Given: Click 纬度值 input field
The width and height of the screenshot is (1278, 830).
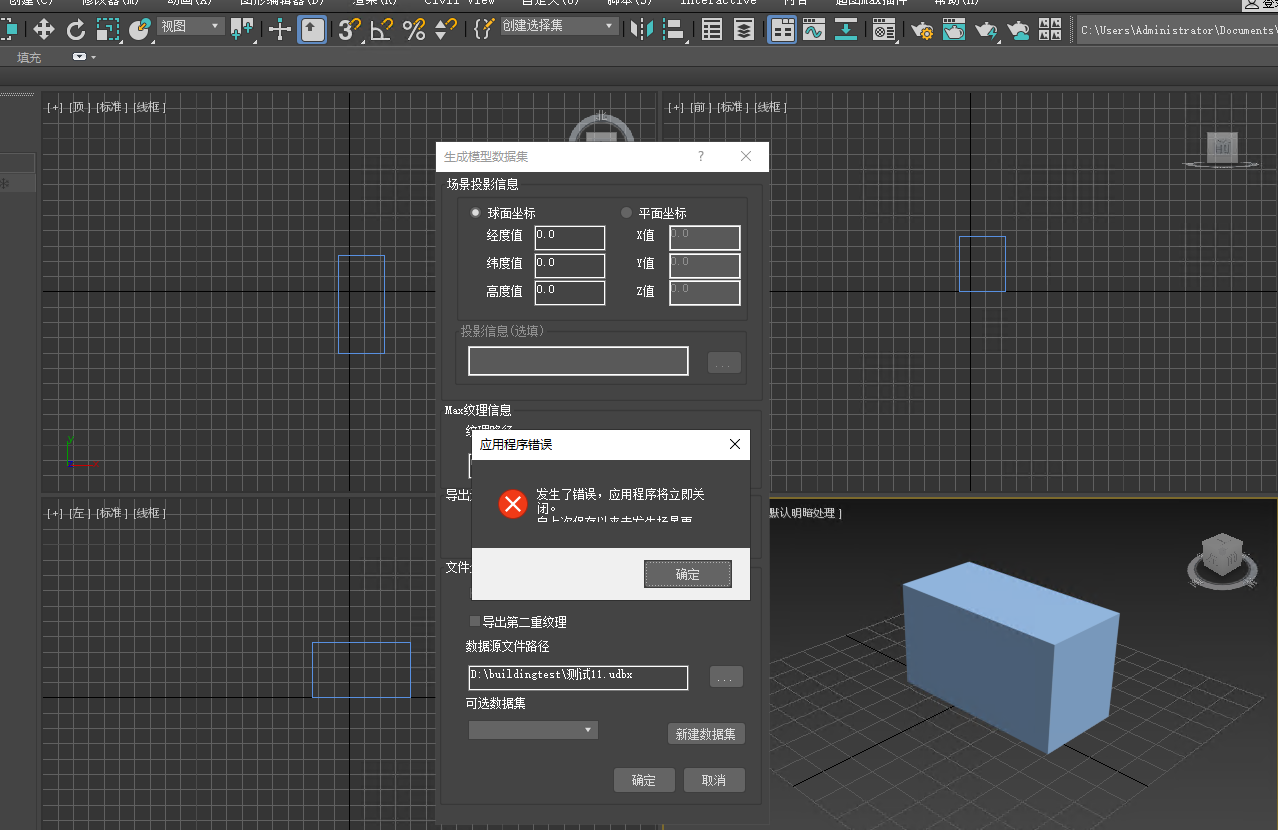Looking at the screenshot, I should coord(569,265).
